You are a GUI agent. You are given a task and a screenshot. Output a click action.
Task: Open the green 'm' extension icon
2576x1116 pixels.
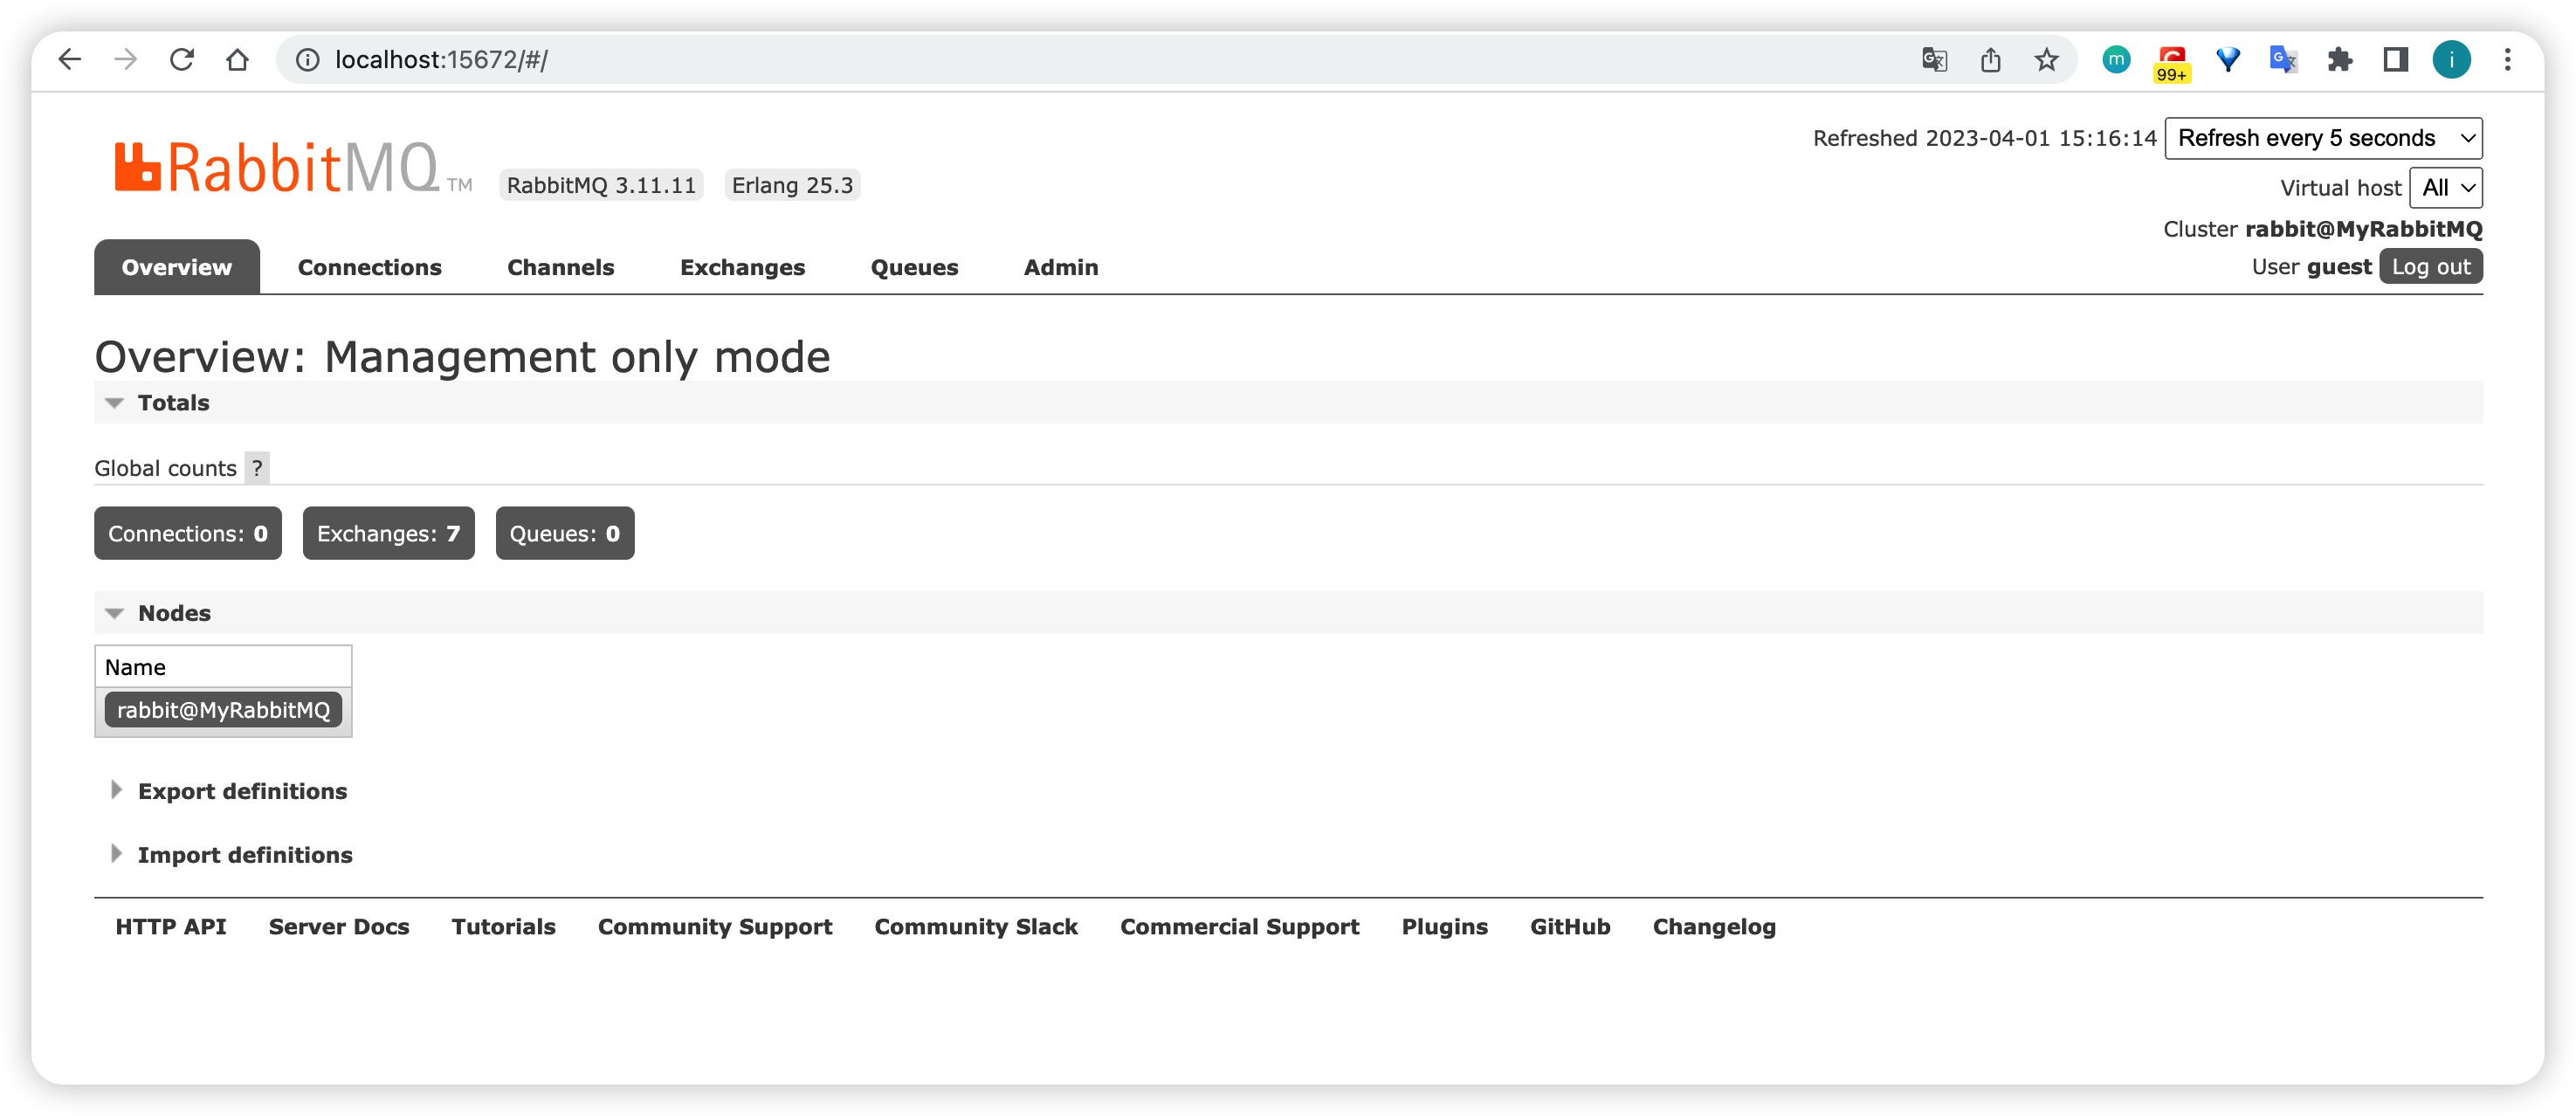2116,60
